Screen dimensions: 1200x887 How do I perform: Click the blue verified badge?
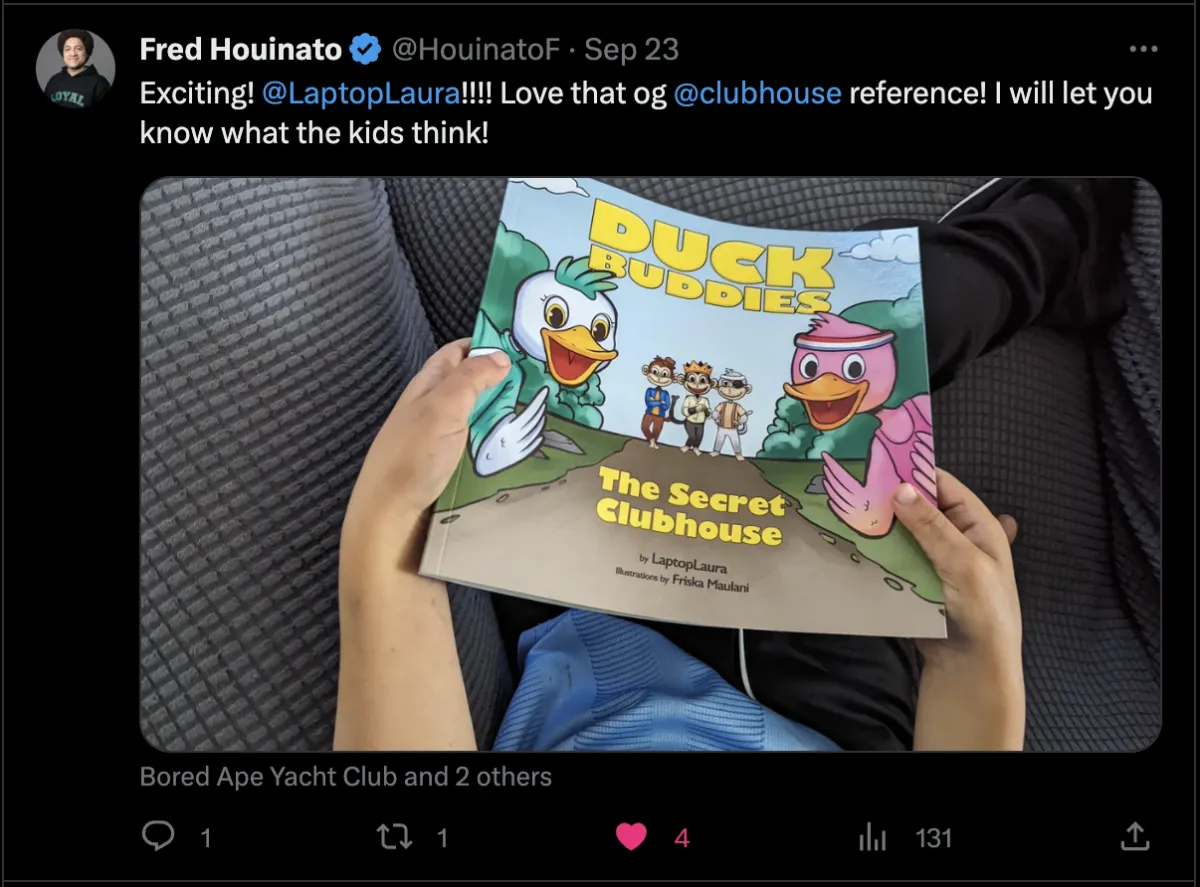click(x=364, y=49)
